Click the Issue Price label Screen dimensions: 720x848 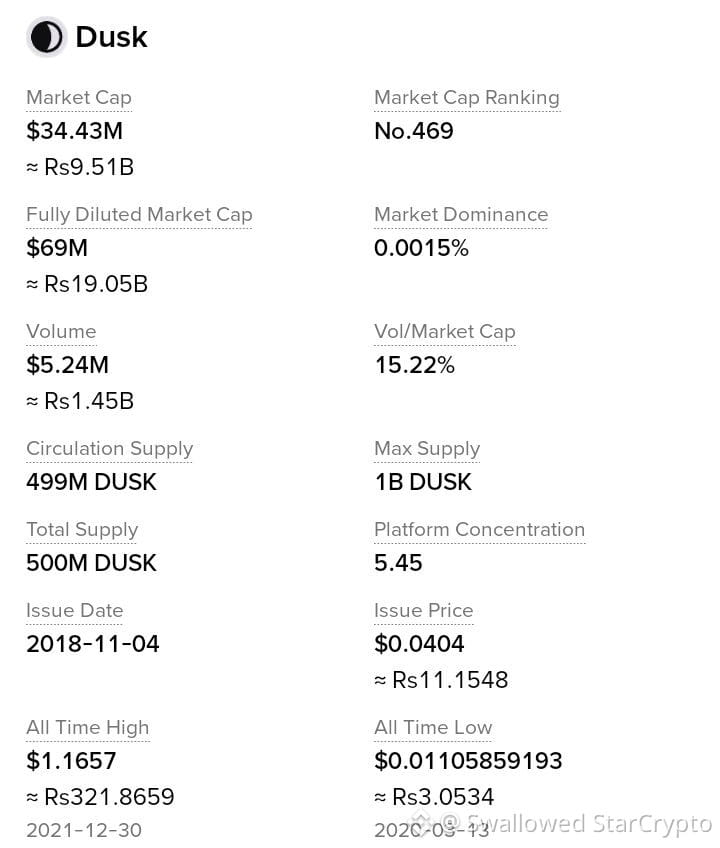(424, 611)
